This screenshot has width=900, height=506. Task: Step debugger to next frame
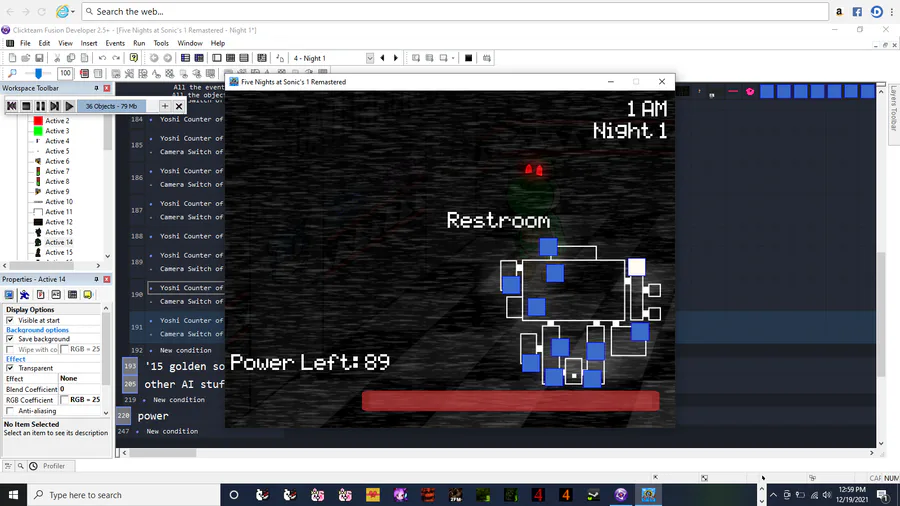point(55,106)
